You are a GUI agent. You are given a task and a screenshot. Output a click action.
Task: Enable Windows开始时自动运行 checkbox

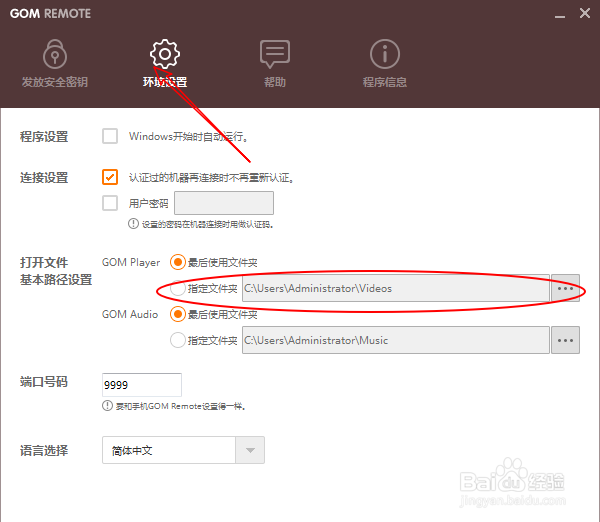point(110,136)
